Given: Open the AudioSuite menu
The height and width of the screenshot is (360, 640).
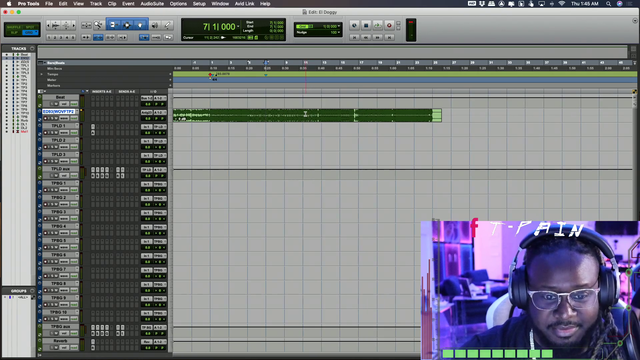Looking at the screenshot, I should pos(152,4).
